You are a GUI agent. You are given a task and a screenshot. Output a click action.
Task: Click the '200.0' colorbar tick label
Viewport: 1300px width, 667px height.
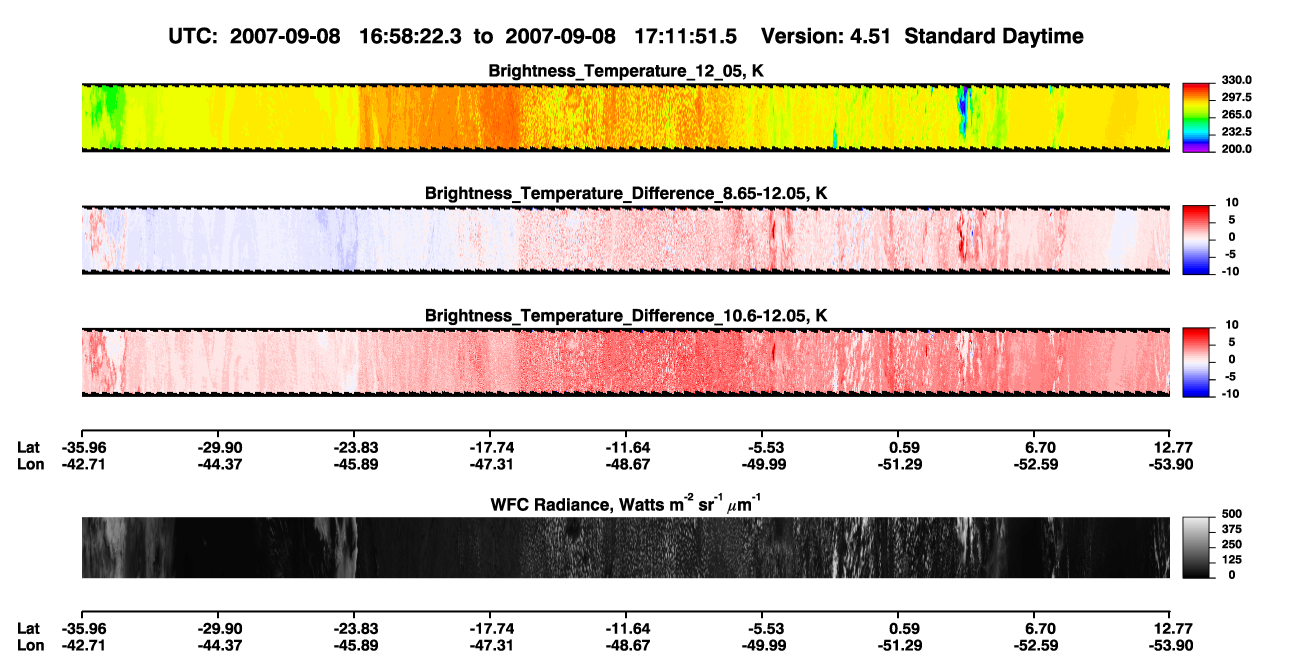click(x=1237, y=148)
